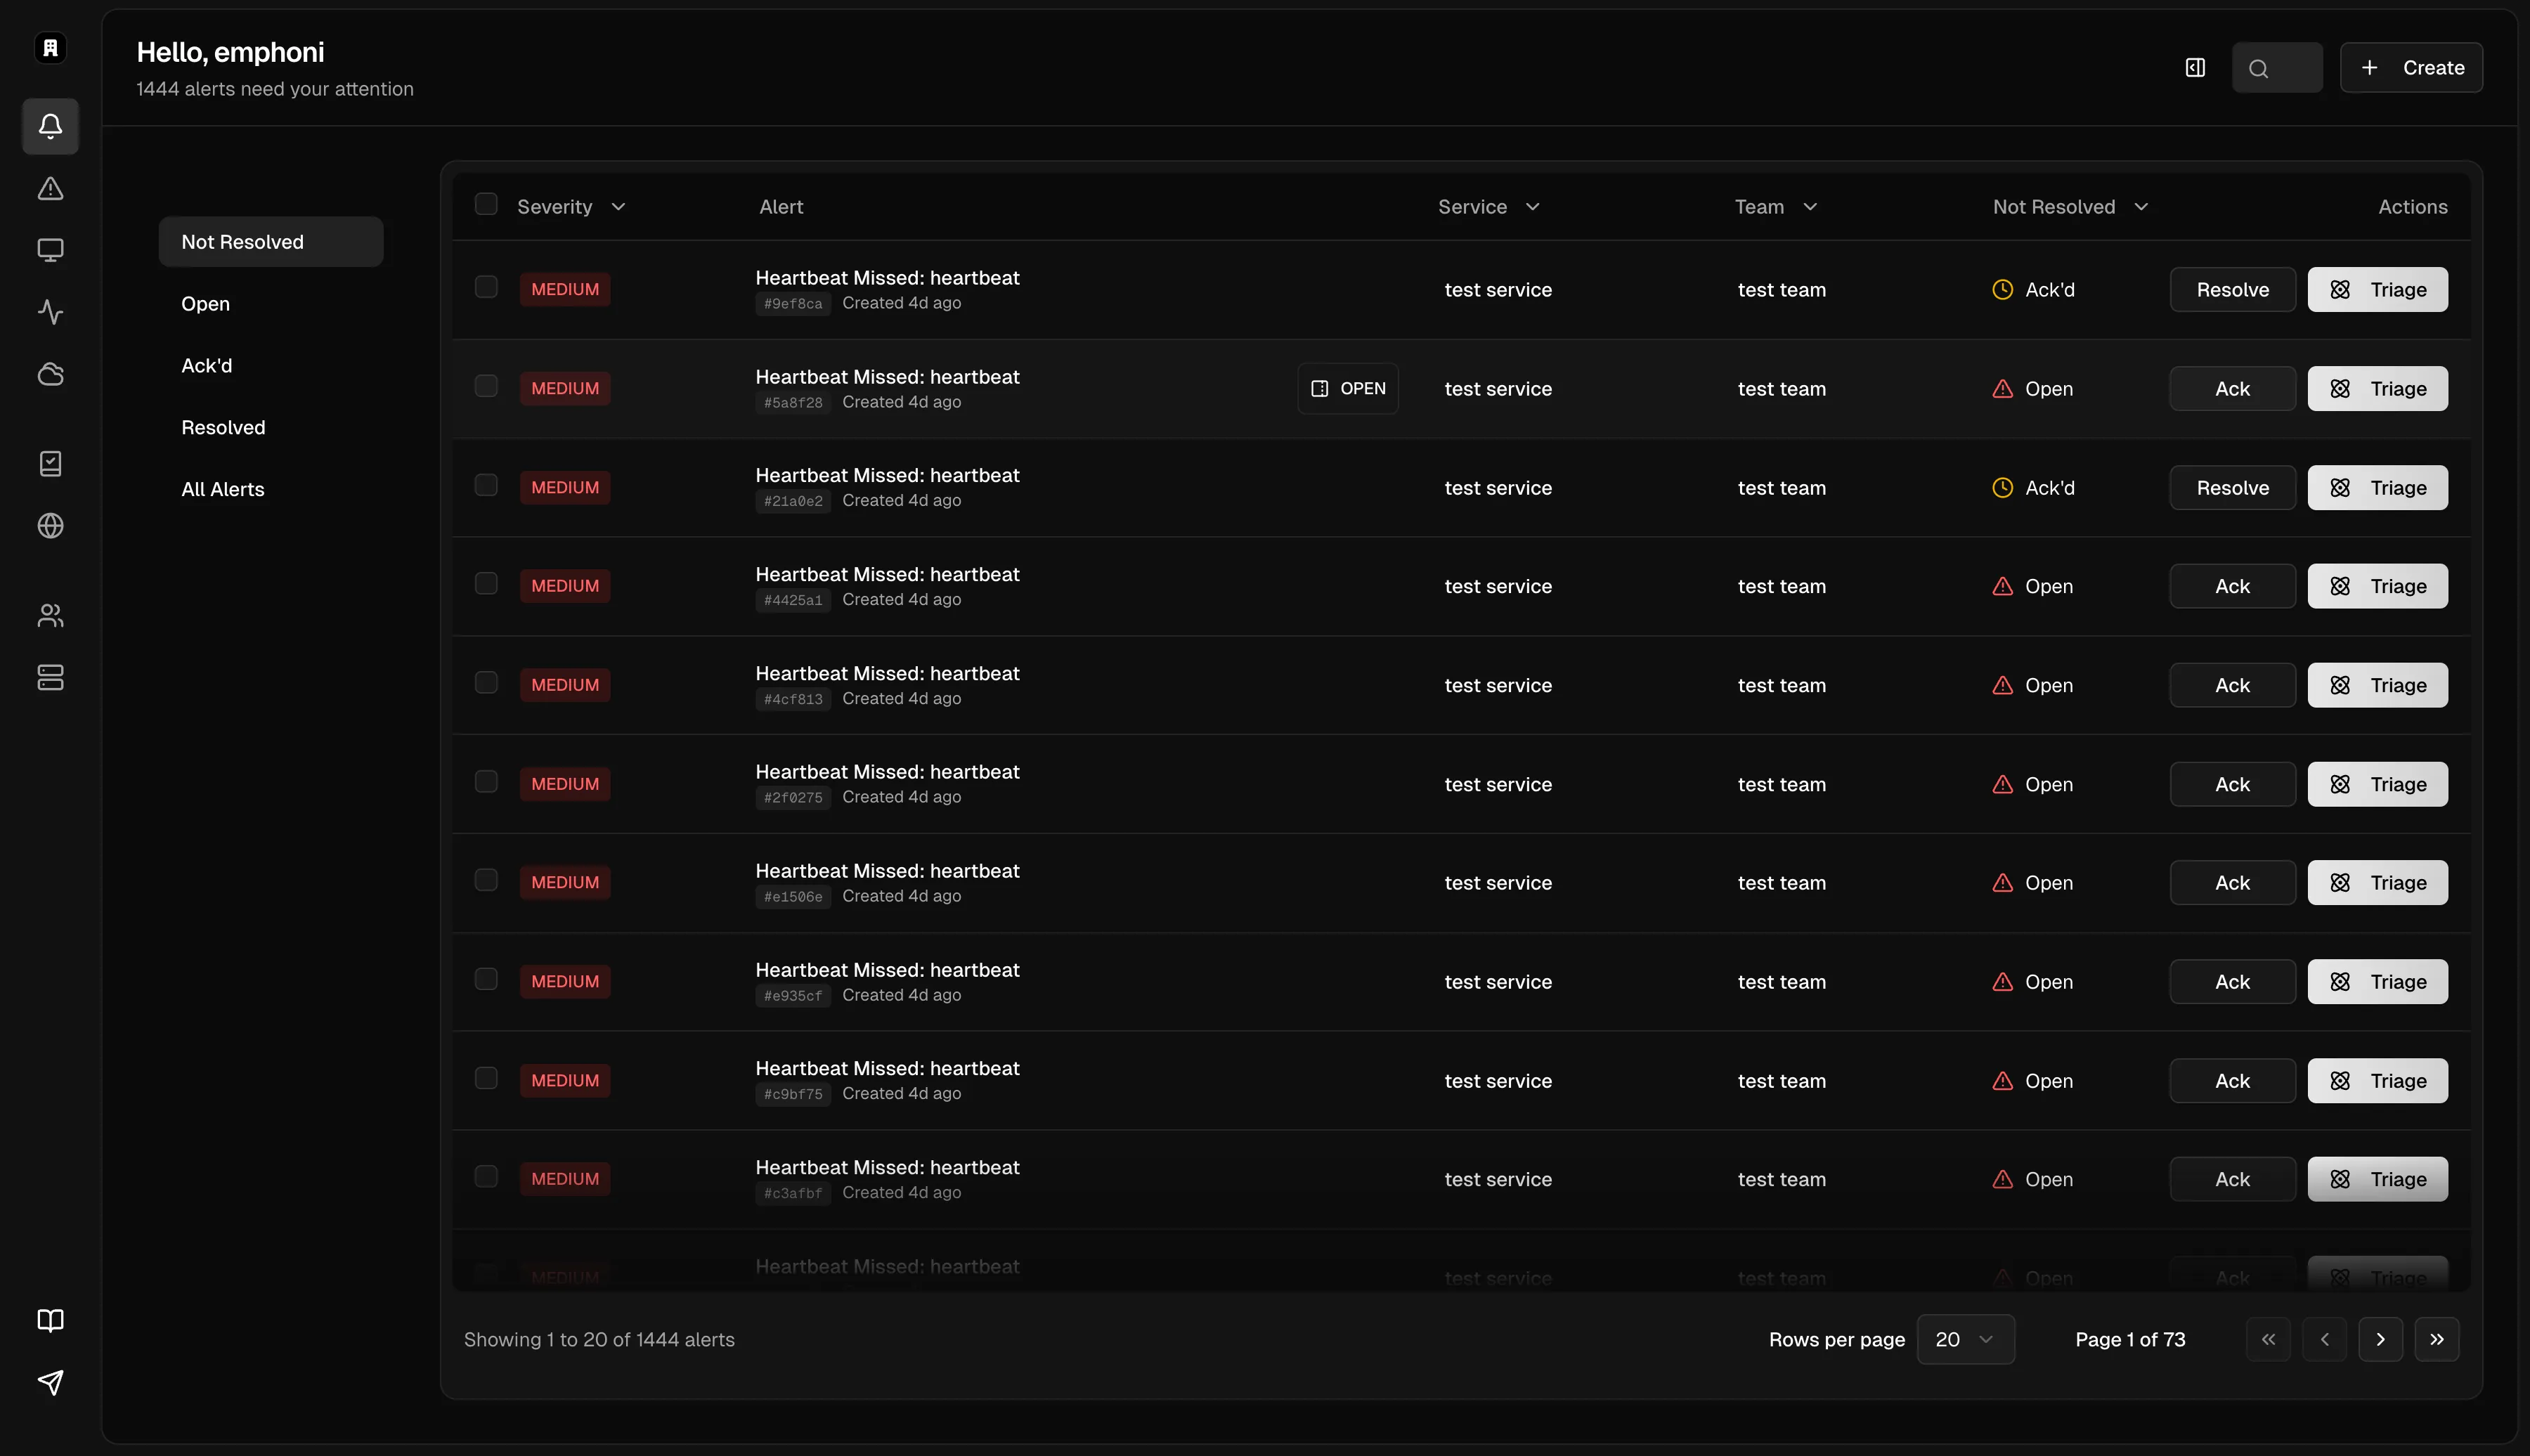Click the search field in header

click(x=2277, y=68)
